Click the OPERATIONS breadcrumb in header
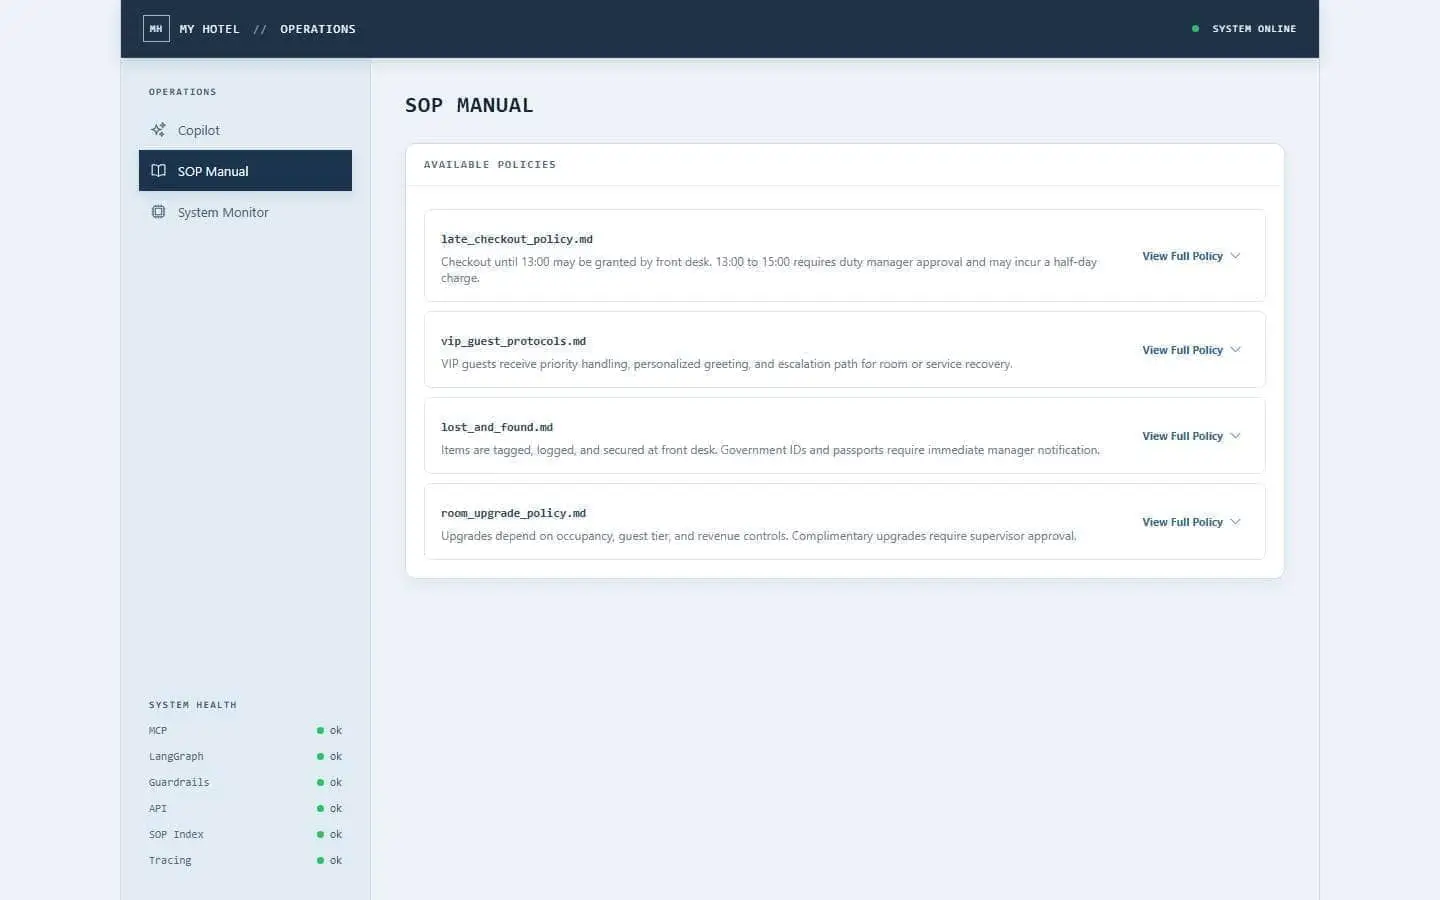 [318, 29]
